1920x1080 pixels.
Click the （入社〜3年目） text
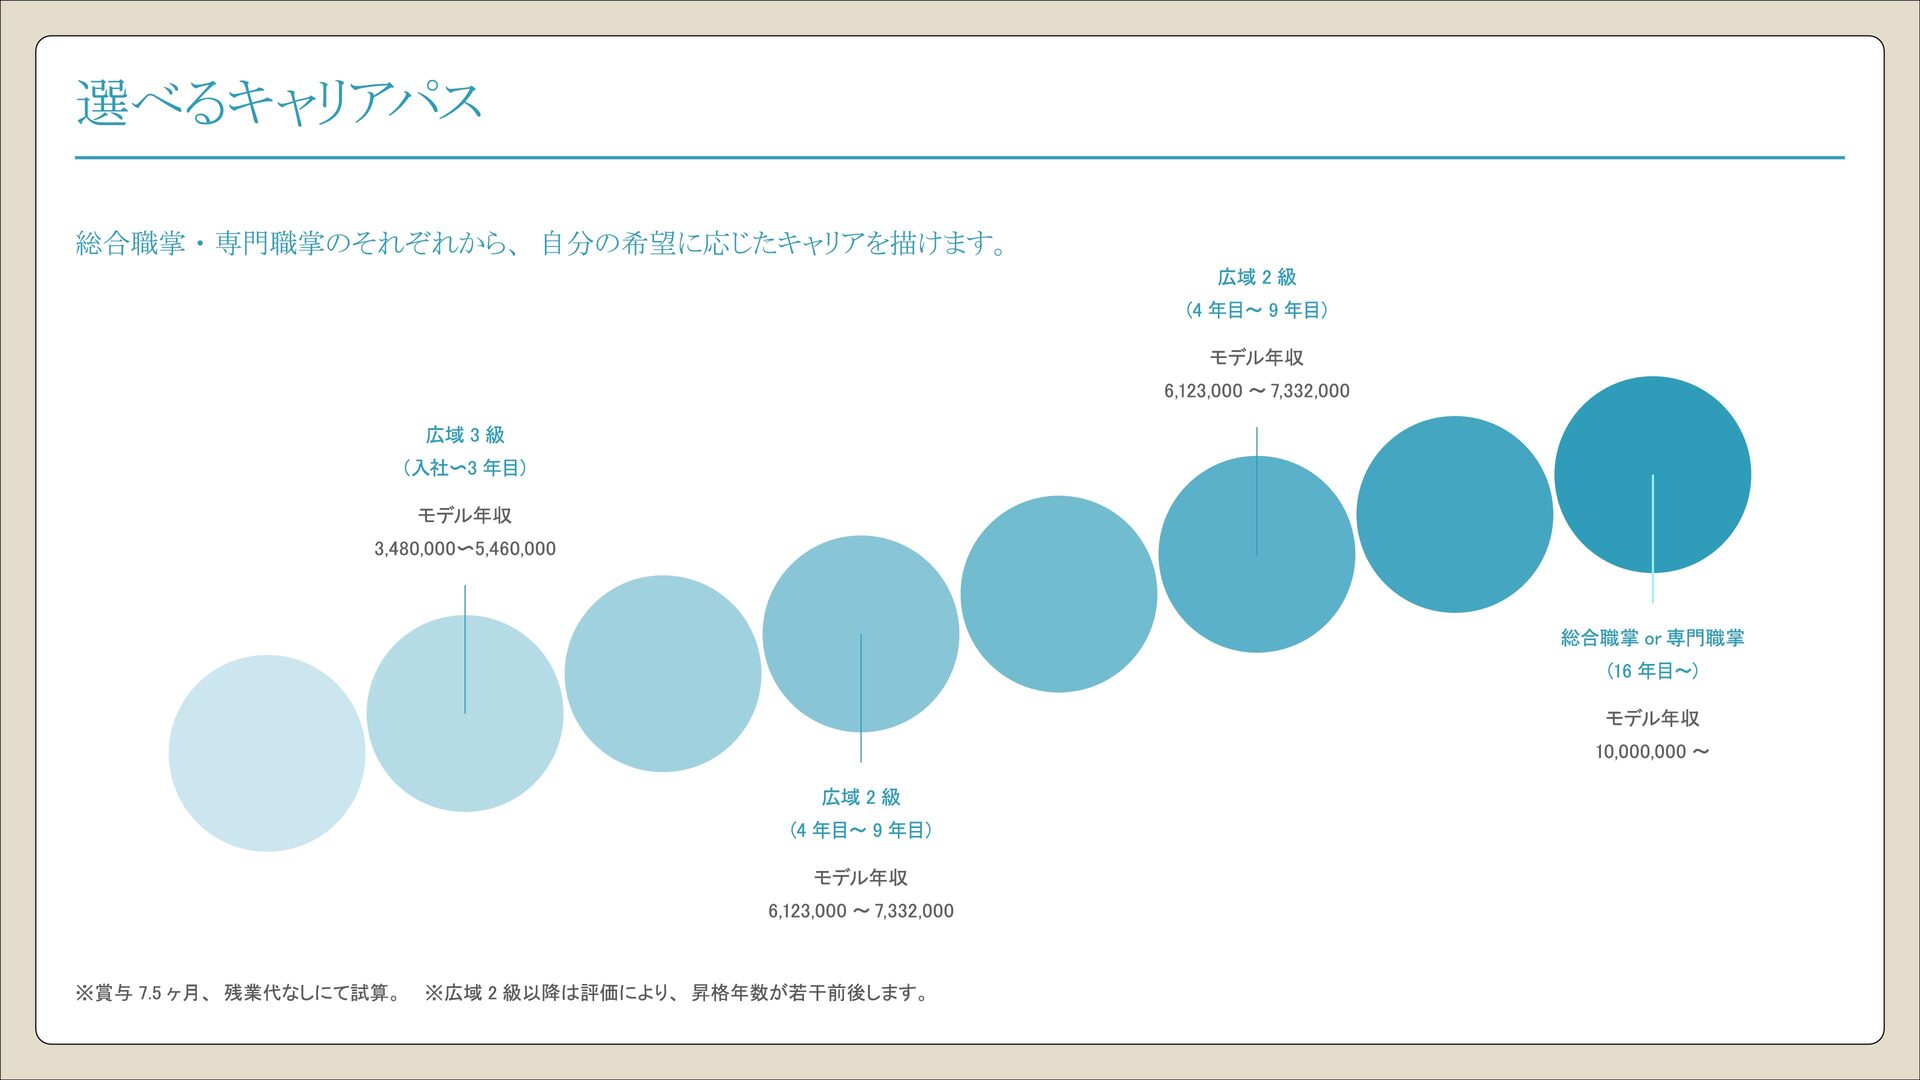pyautogui.click(x=465, y=468)
